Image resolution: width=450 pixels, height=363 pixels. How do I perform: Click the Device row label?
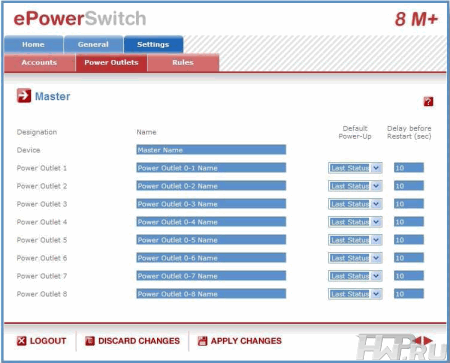click(x=28, y=150)
